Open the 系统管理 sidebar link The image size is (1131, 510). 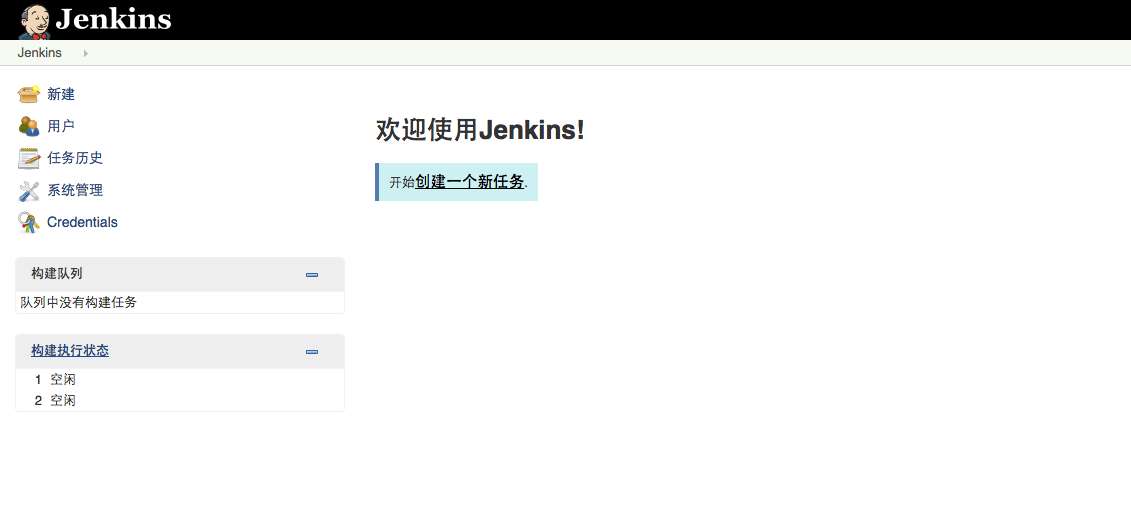click(75, 190)
